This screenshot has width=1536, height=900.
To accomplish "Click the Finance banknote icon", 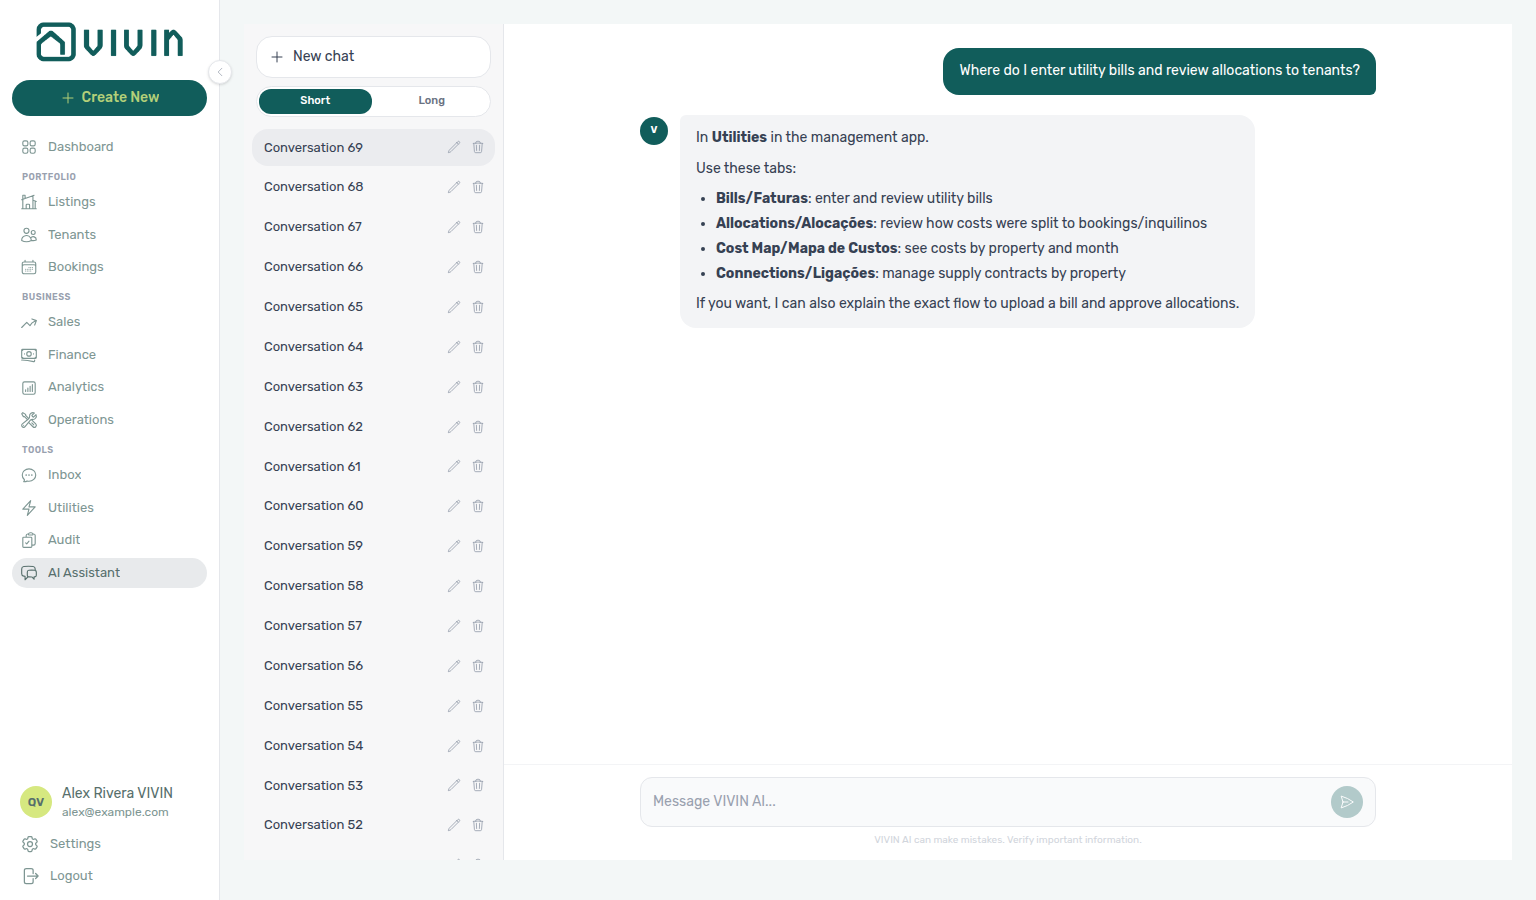I will pyautogui.click(x=29, y=355).
